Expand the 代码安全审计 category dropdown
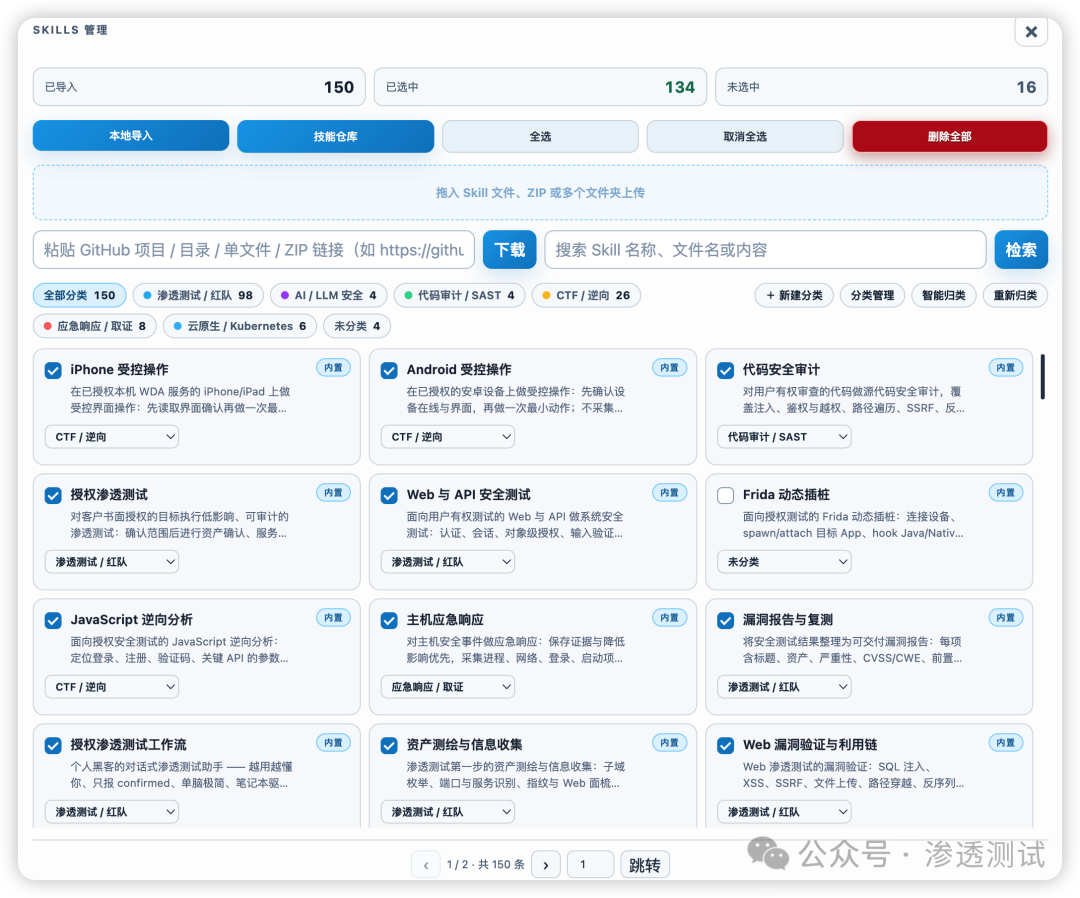Viewport: 1080px width, 898px height. 784,437
